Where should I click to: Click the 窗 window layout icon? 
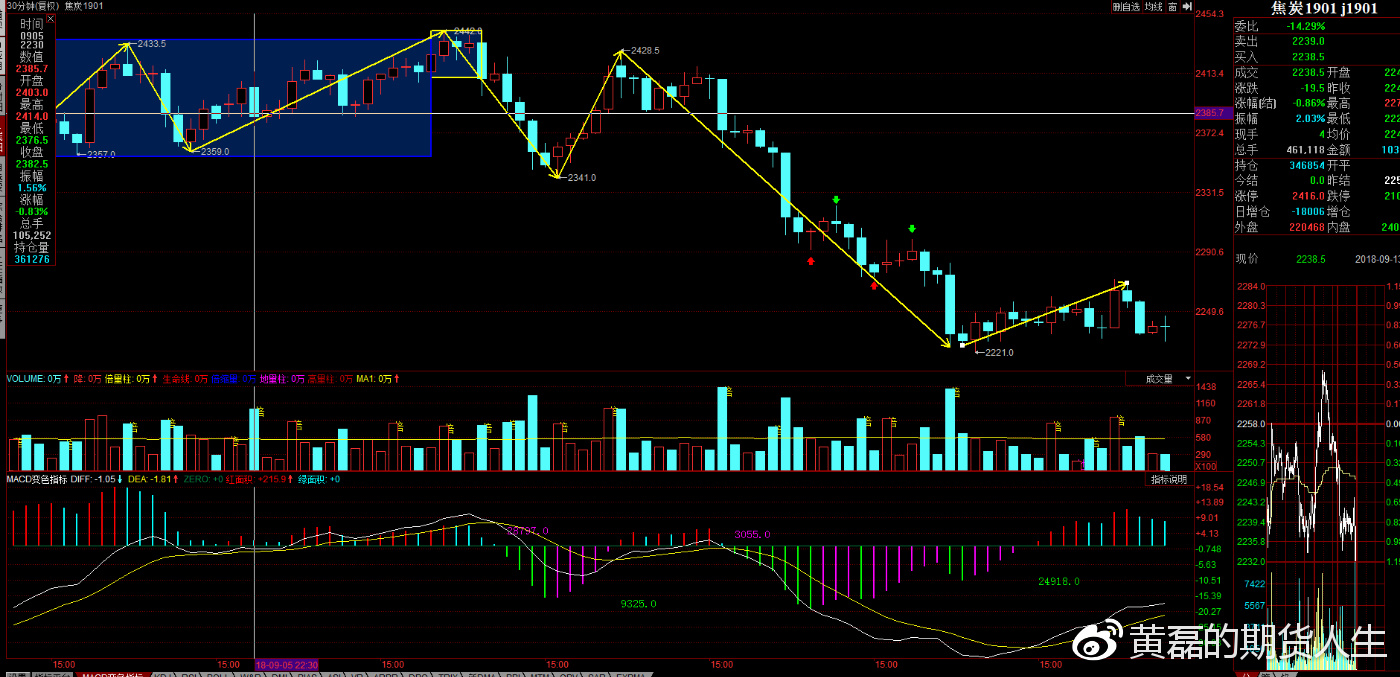click(x=1172, y=7)
